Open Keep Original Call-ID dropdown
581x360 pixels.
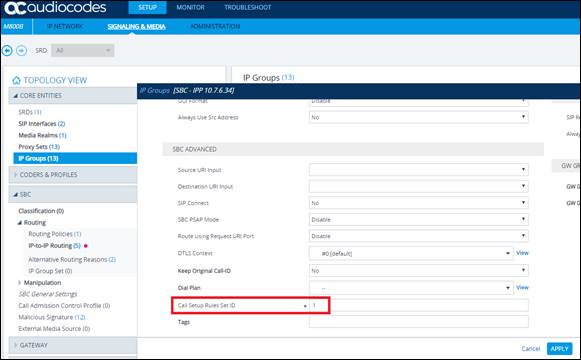[x=419, y=271]
